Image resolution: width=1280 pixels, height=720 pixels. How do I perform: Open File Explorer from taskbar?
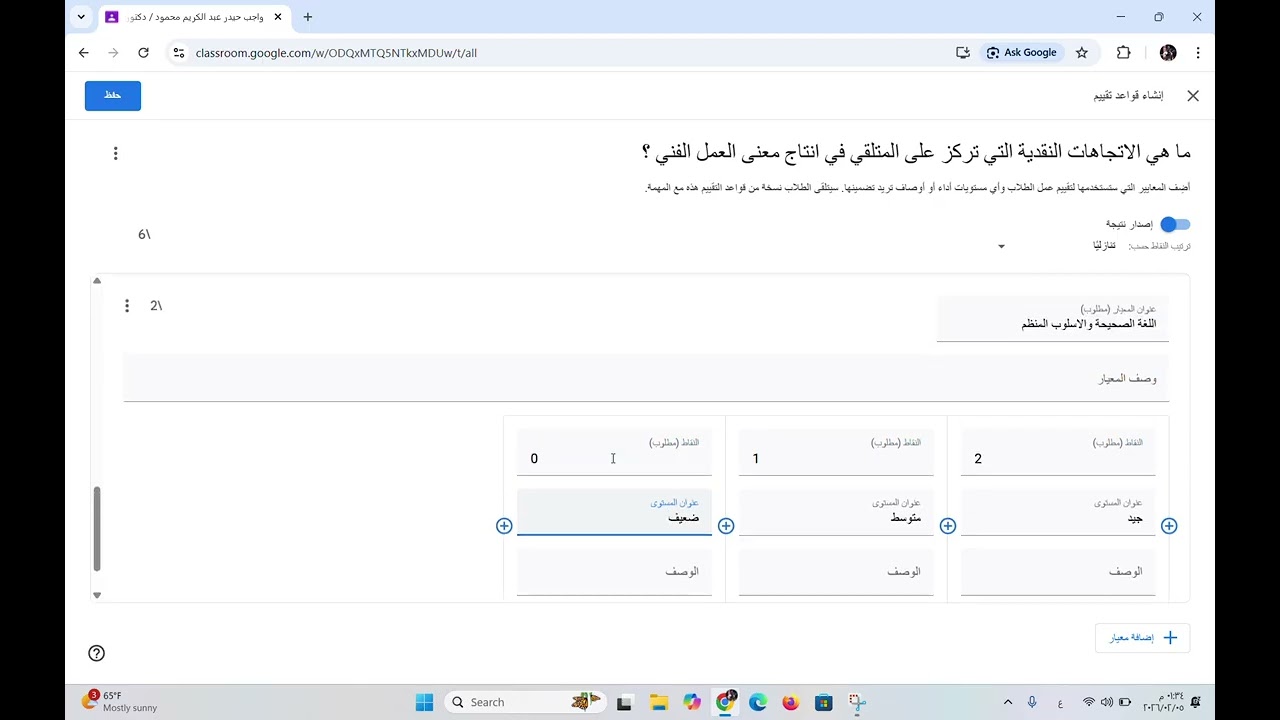pos(658,702)
